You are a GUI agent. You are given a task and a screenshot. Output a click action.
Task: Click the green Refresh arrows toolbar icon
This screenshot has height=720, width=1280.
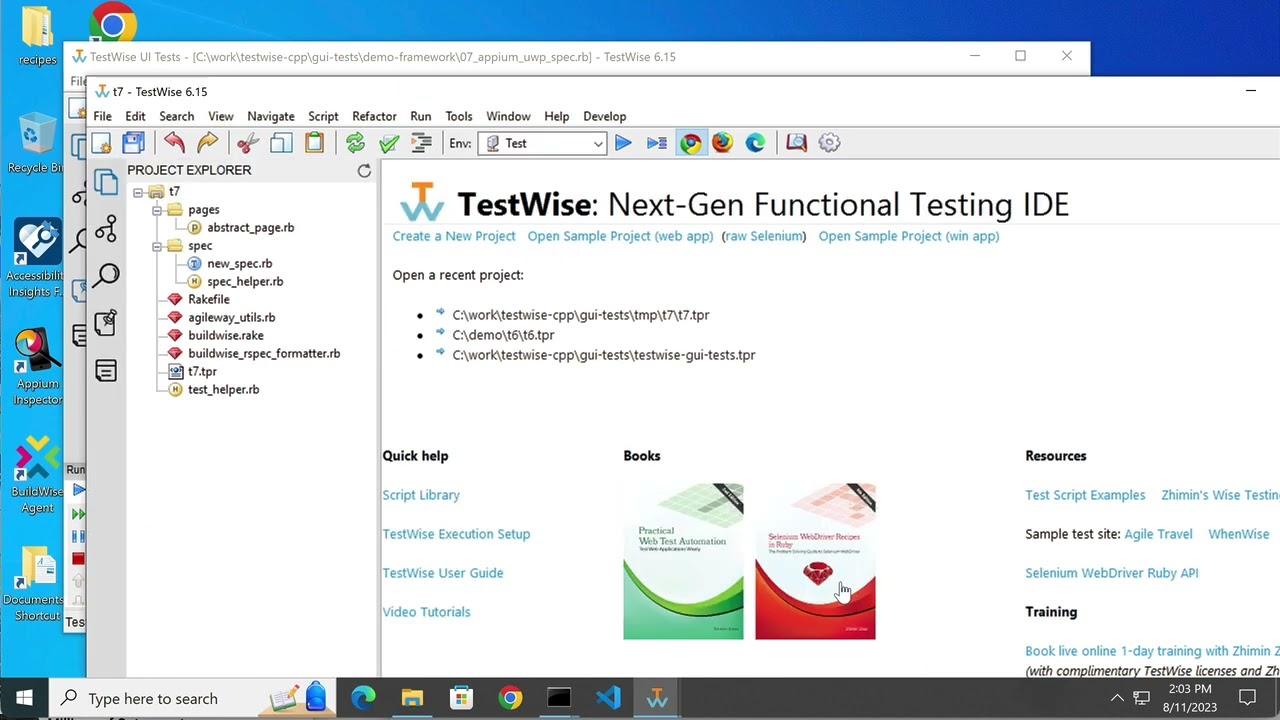pyautogui.click(x=355, y=143)
